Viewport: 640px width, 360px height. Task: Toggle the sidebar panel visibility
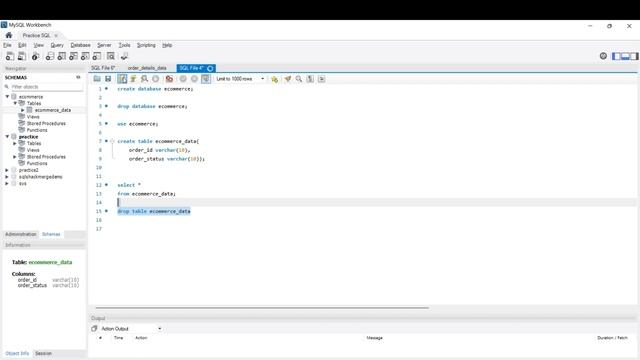[x=616, y=56]
